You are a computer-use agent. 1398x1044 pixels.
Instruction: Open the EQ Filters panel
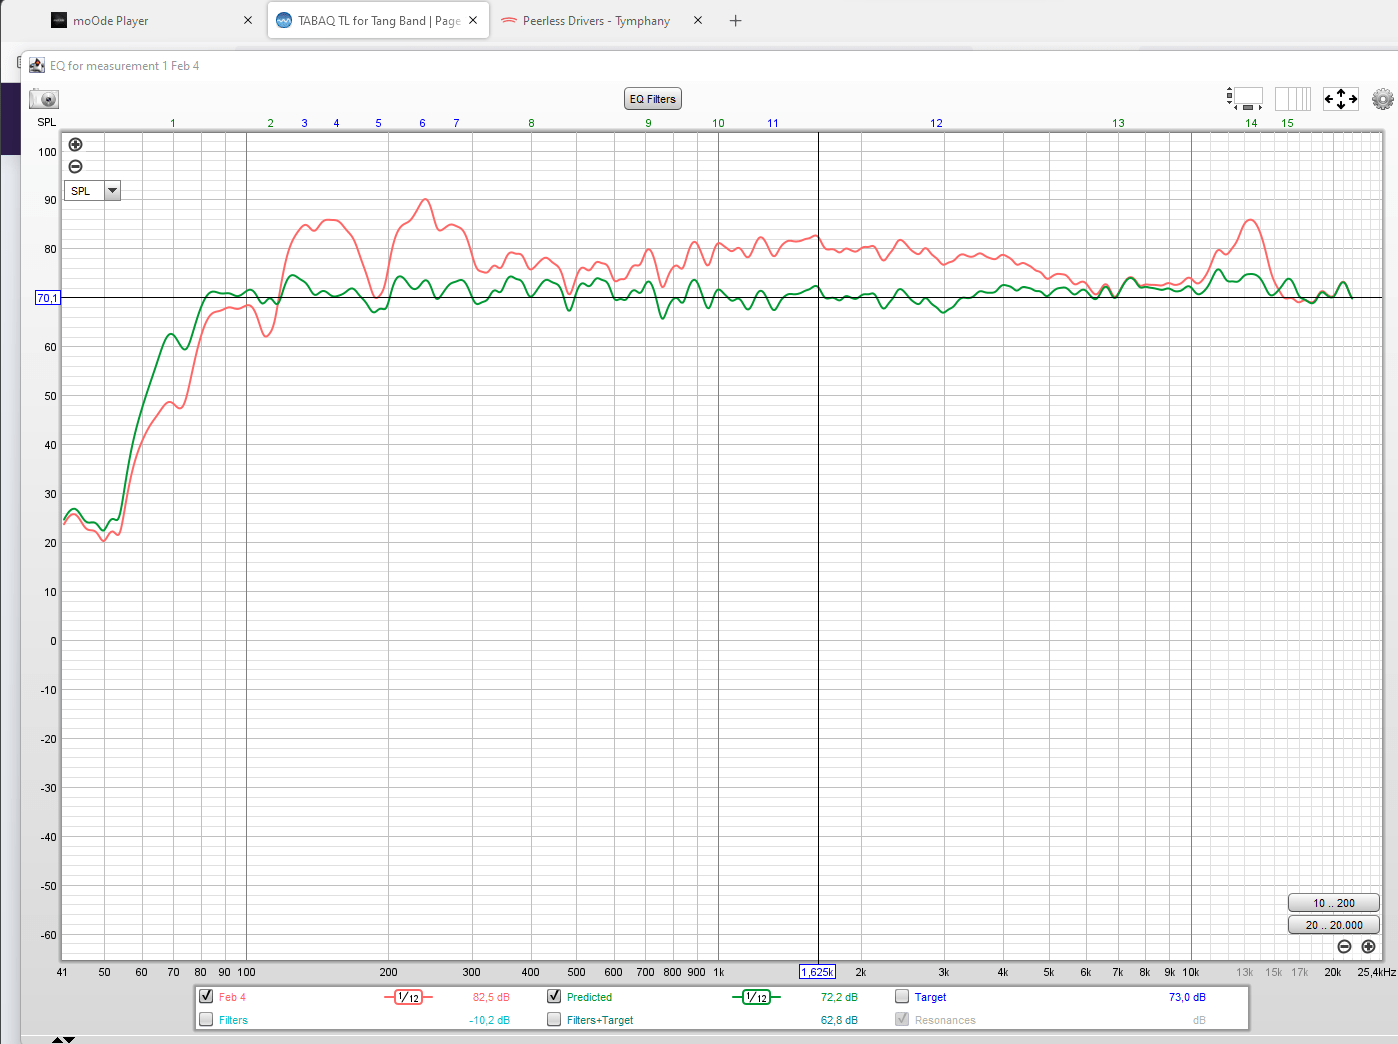click(653, 99)
